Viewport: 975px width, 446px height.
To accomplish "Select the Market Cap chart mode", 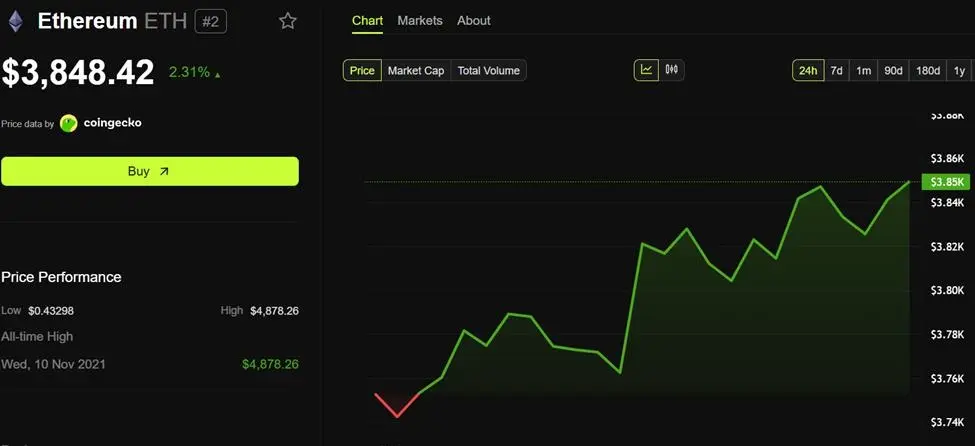I will click(x=416, y=70).
